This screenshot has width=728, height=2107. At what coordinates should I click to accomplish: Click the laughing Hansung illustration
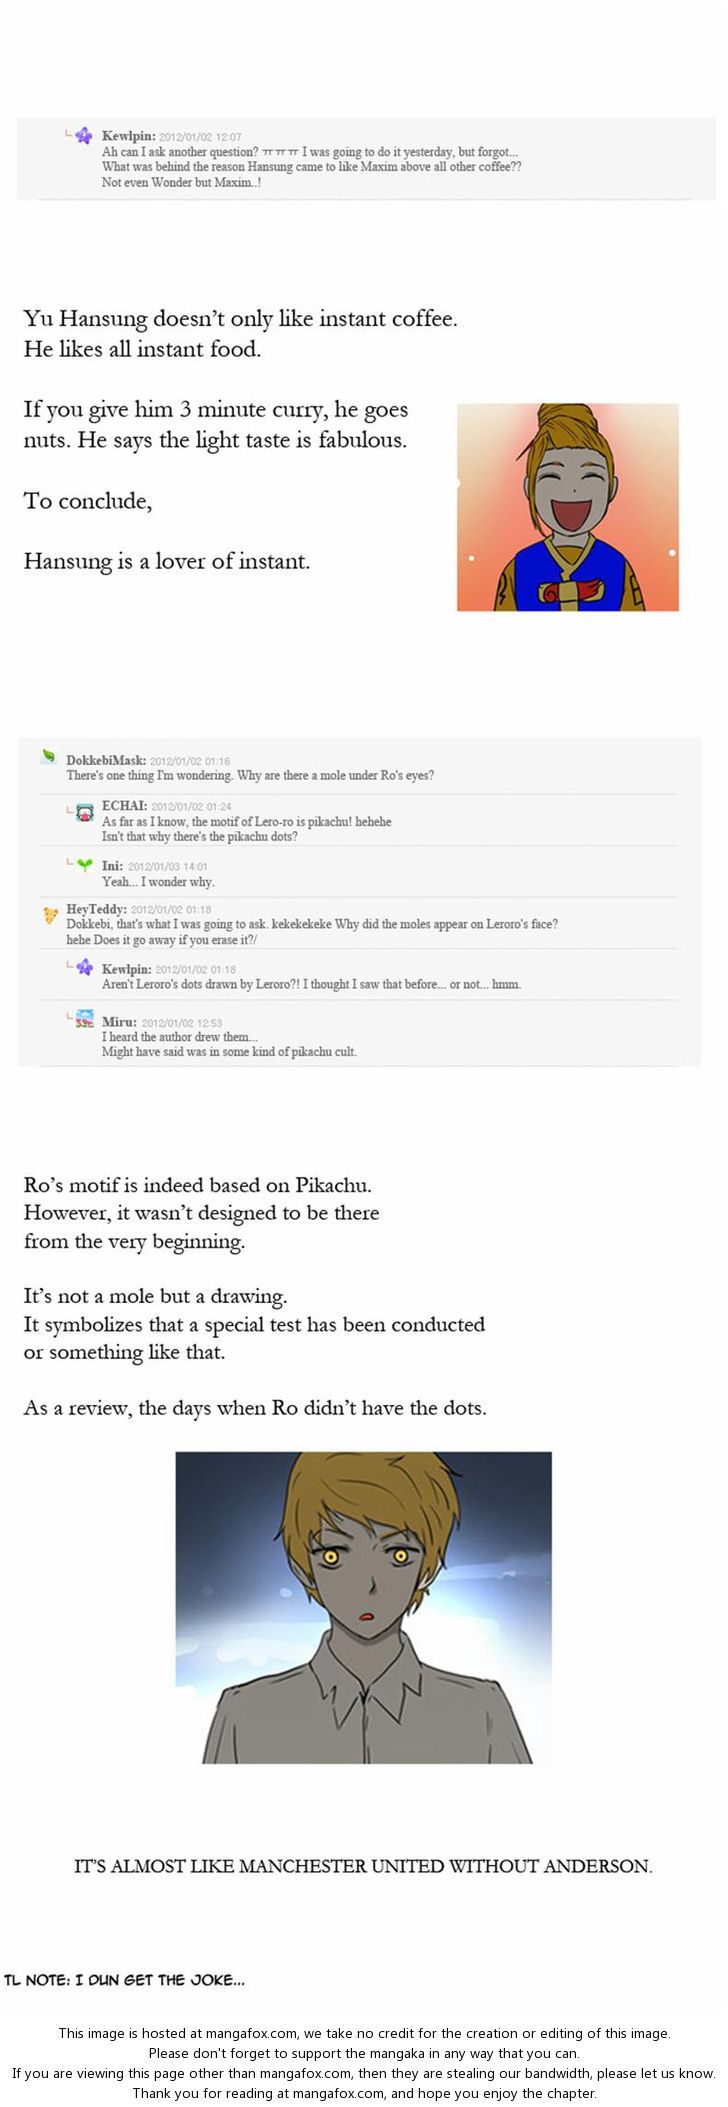click(x=567, y=506)
